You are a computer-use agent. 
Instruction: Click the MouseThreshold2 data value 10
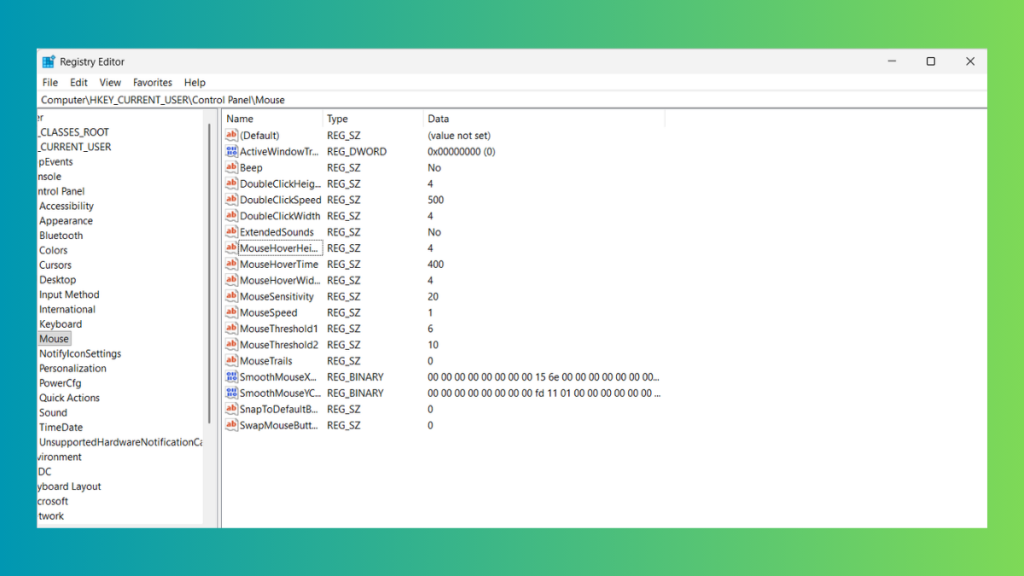point(433,345)
